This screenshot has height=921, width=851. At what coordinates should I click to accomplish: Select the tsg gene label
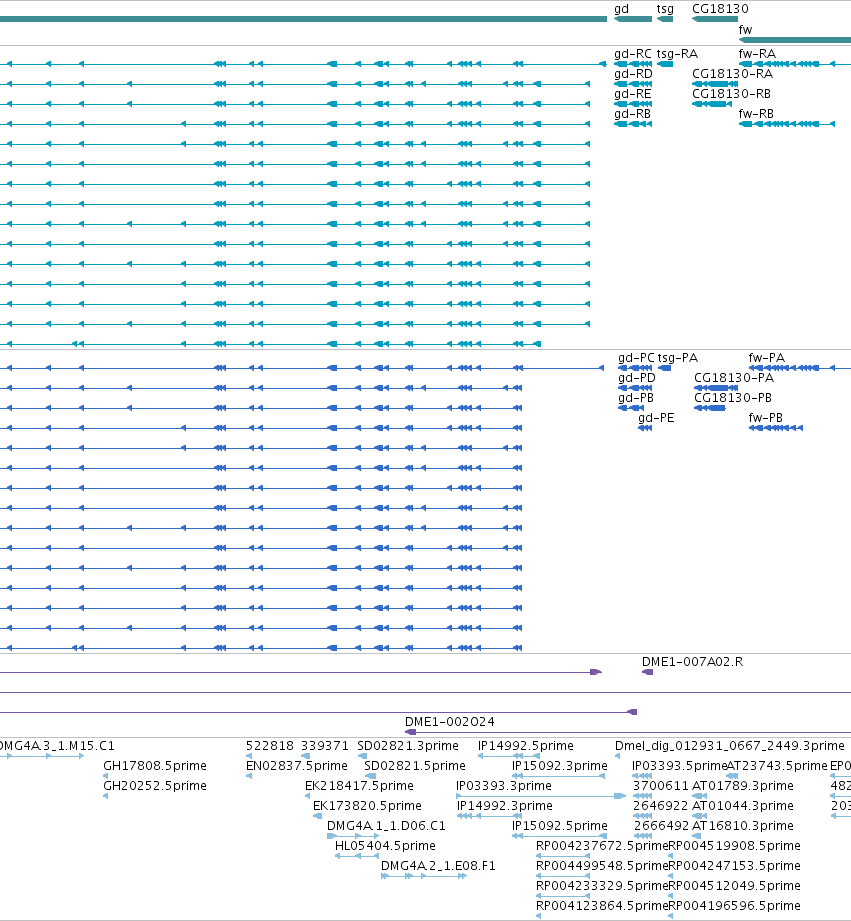(665, 9)
